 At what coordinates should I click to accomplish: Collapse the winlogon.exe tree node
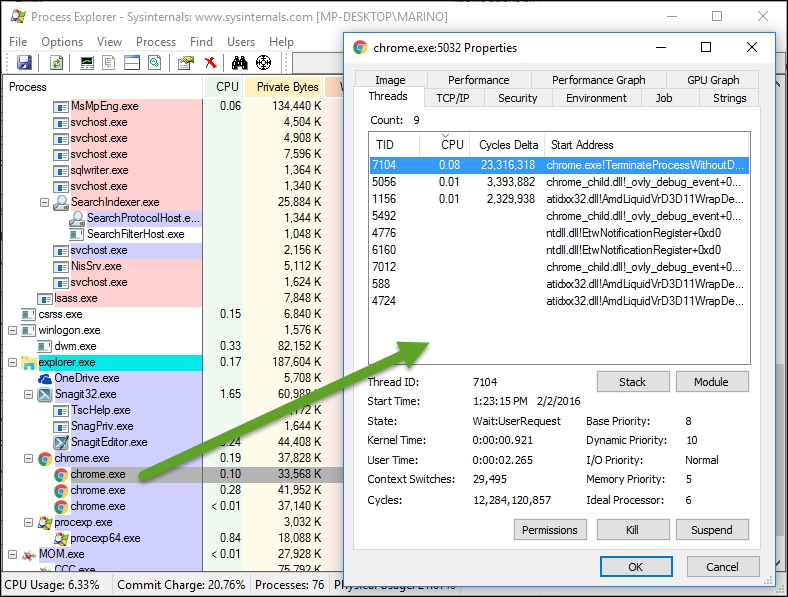[13, 330]
